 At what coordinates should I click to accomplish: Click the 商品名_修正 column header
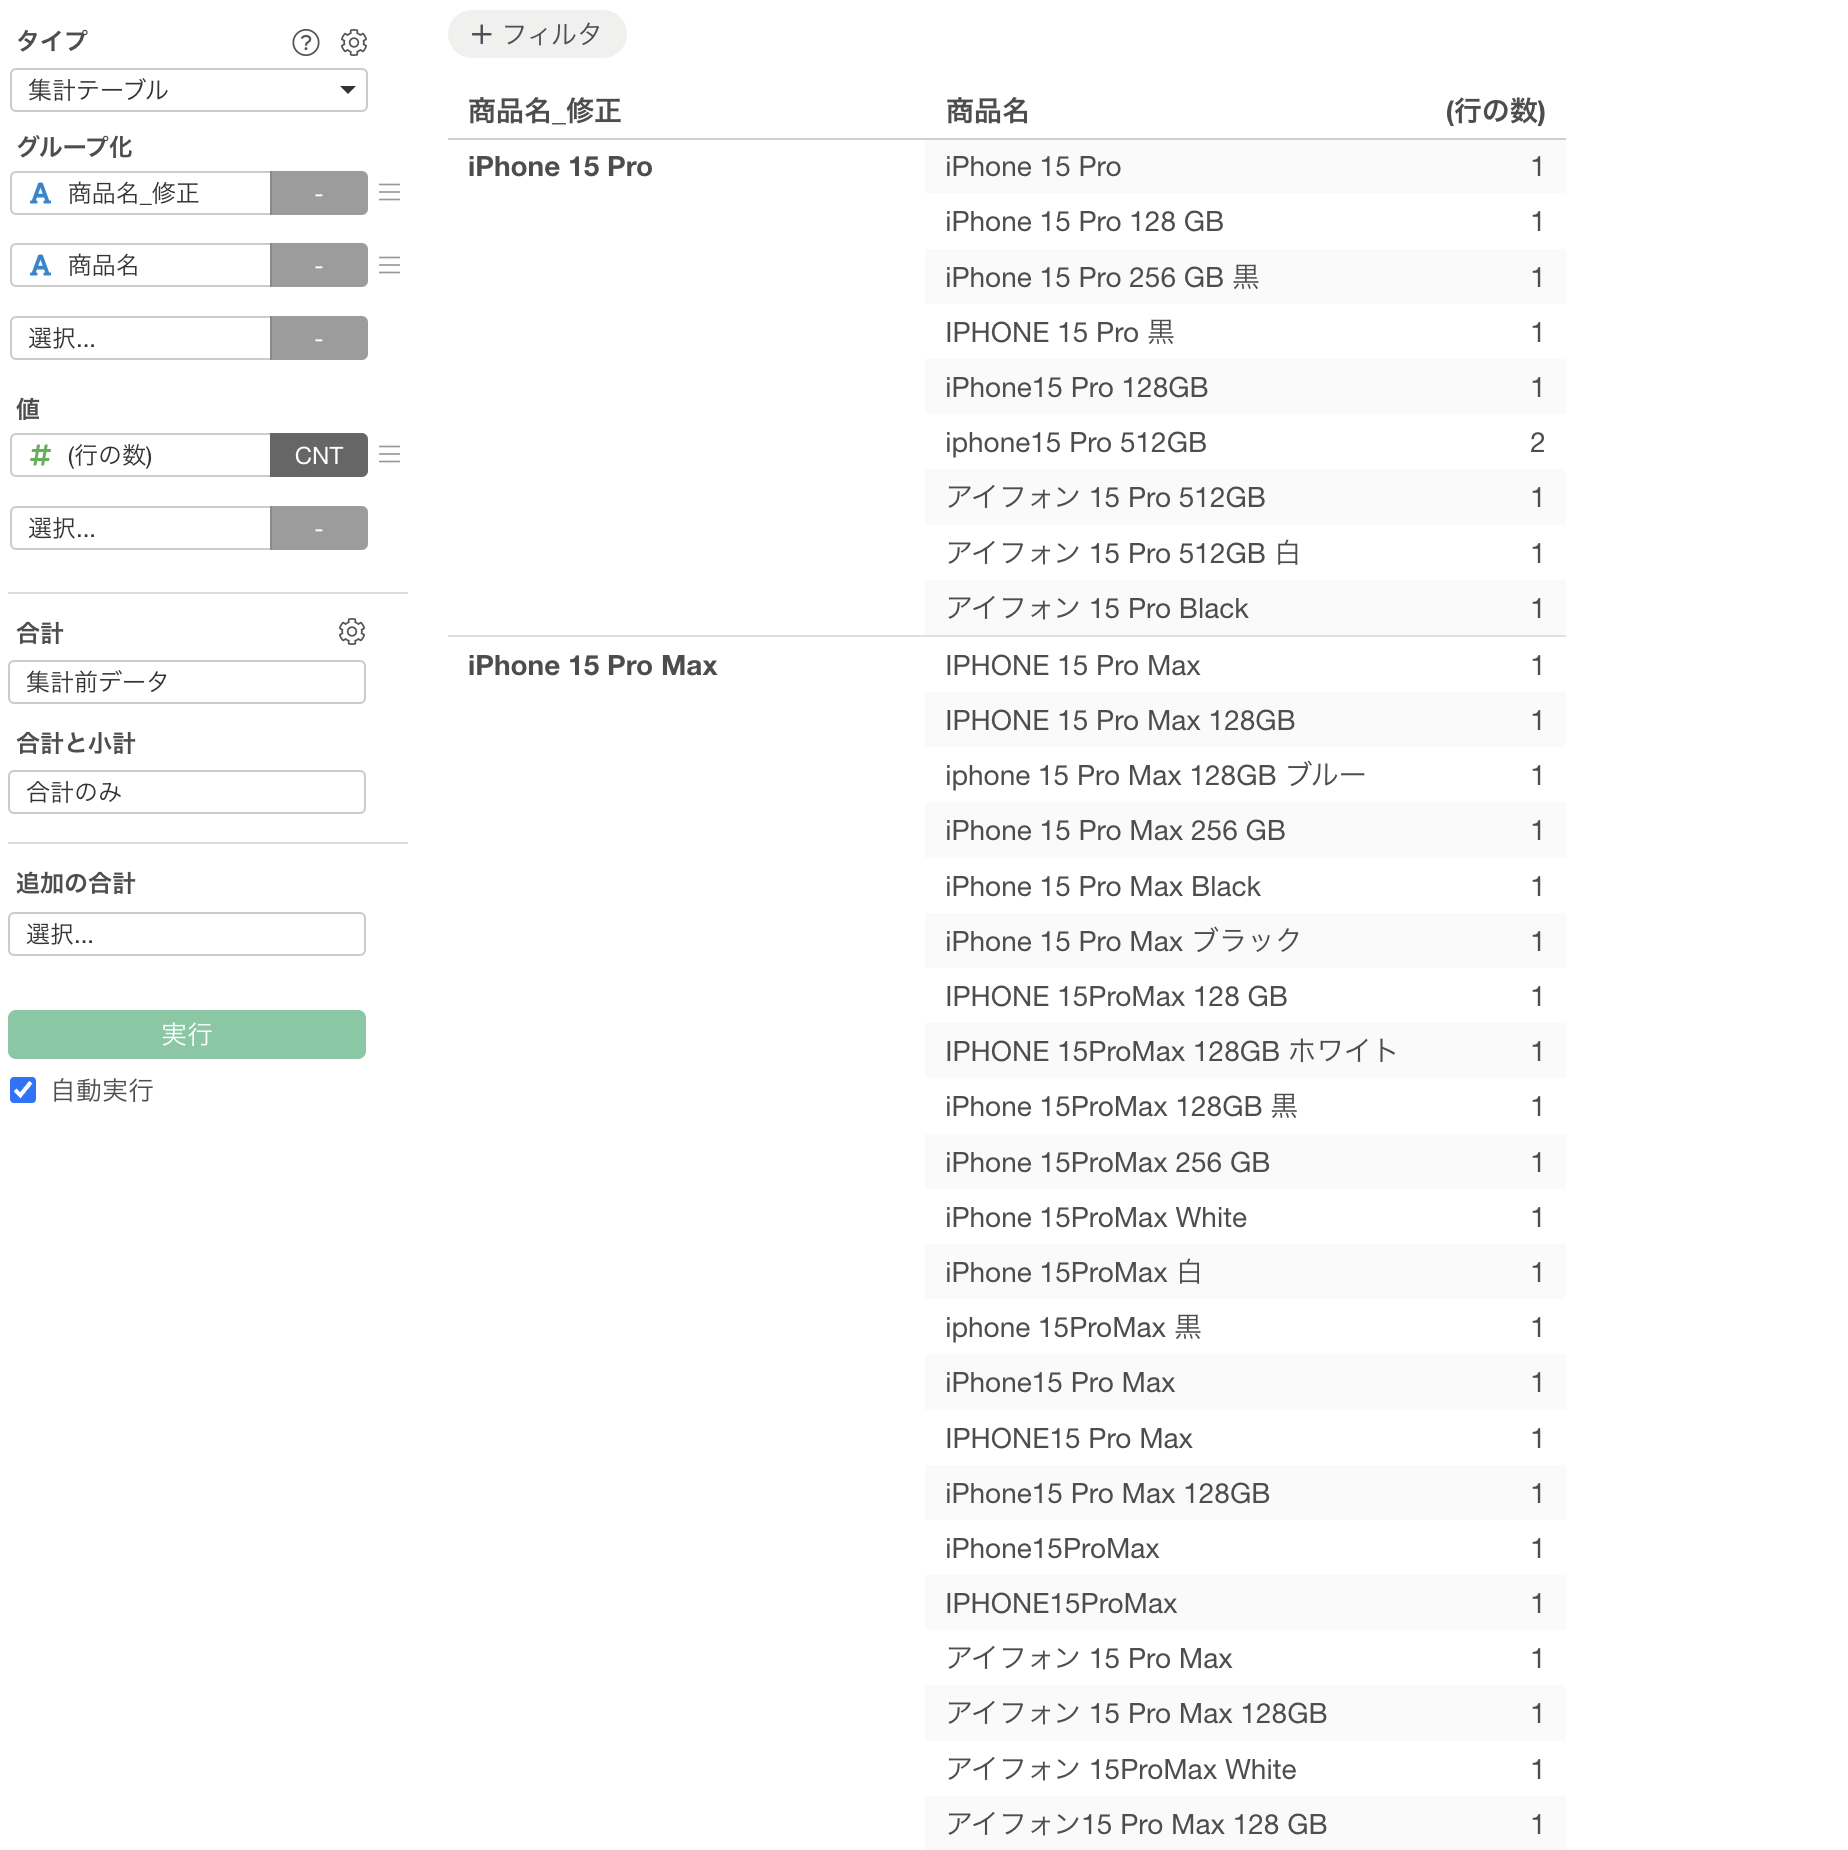tap(545, 111)
